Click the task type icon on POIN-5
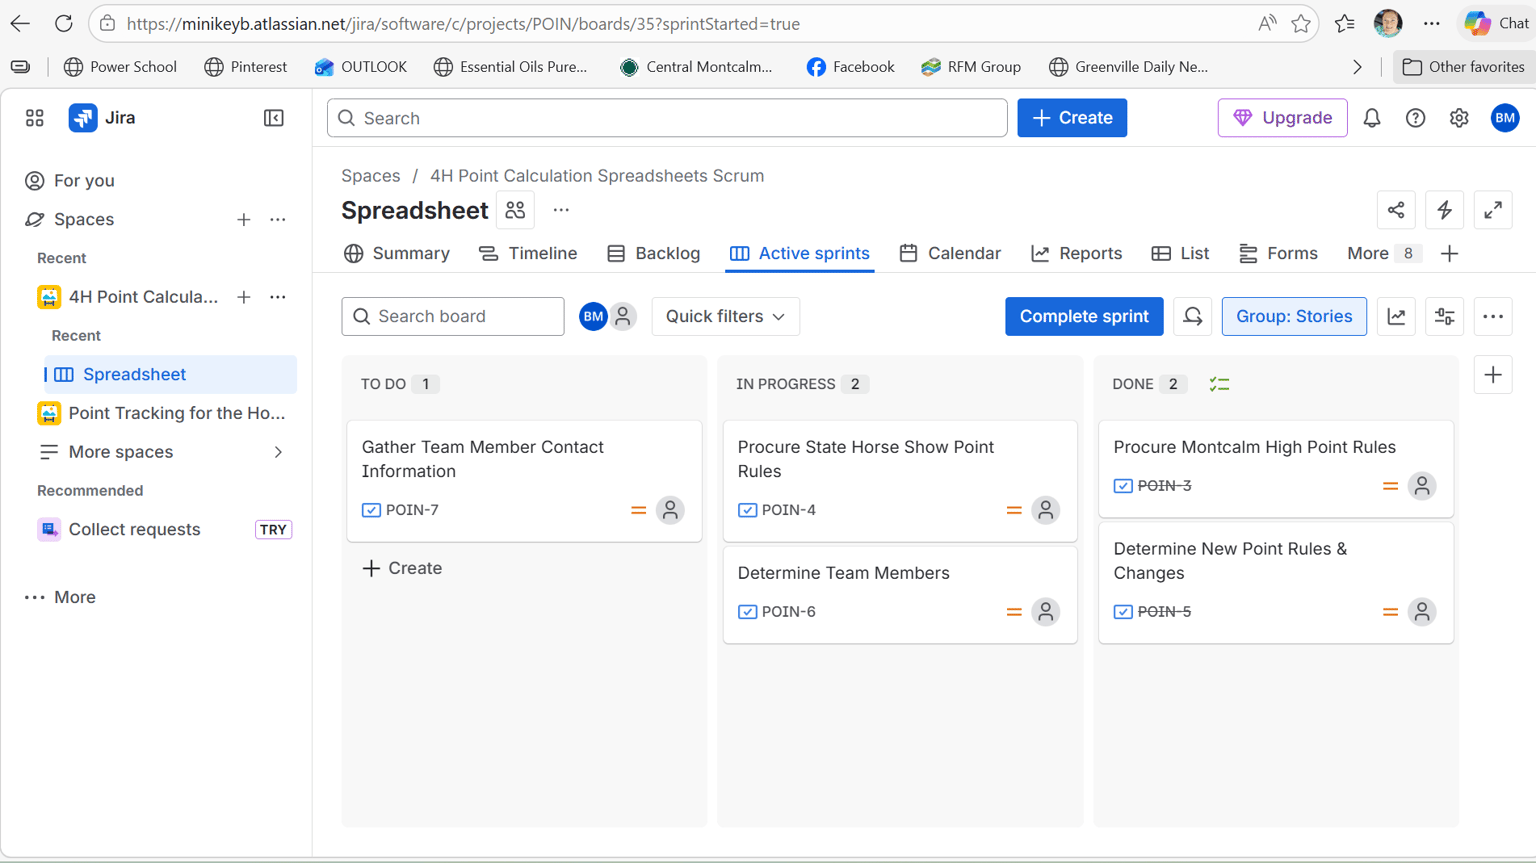This screenshot has height=863, width=1536. pyautogui.click(x=1123, y=612)
